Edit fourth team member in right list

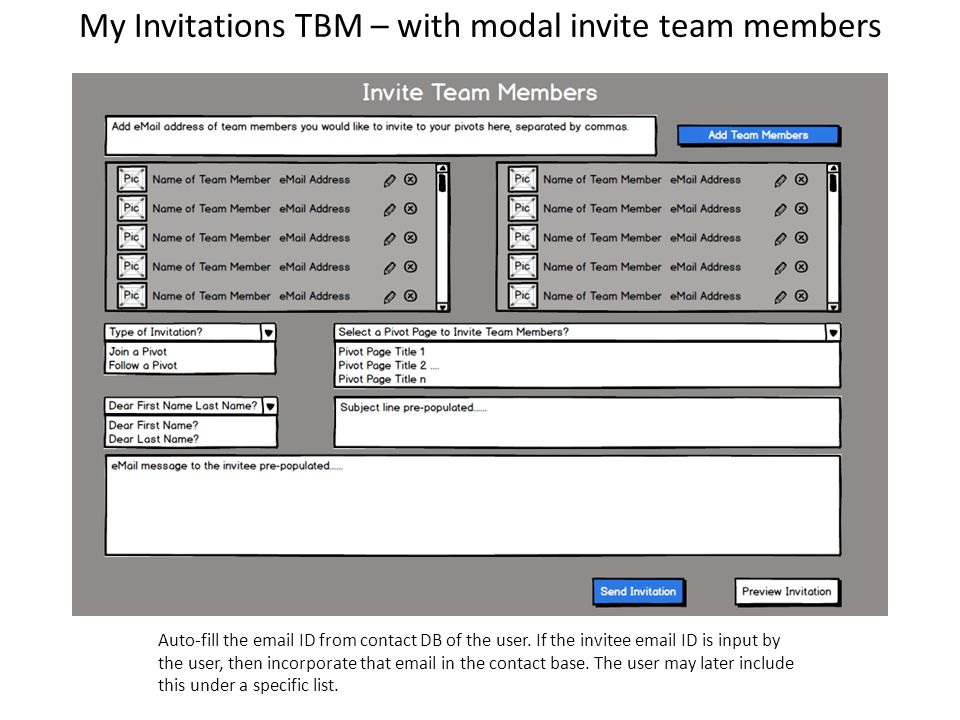coord(780,268)
